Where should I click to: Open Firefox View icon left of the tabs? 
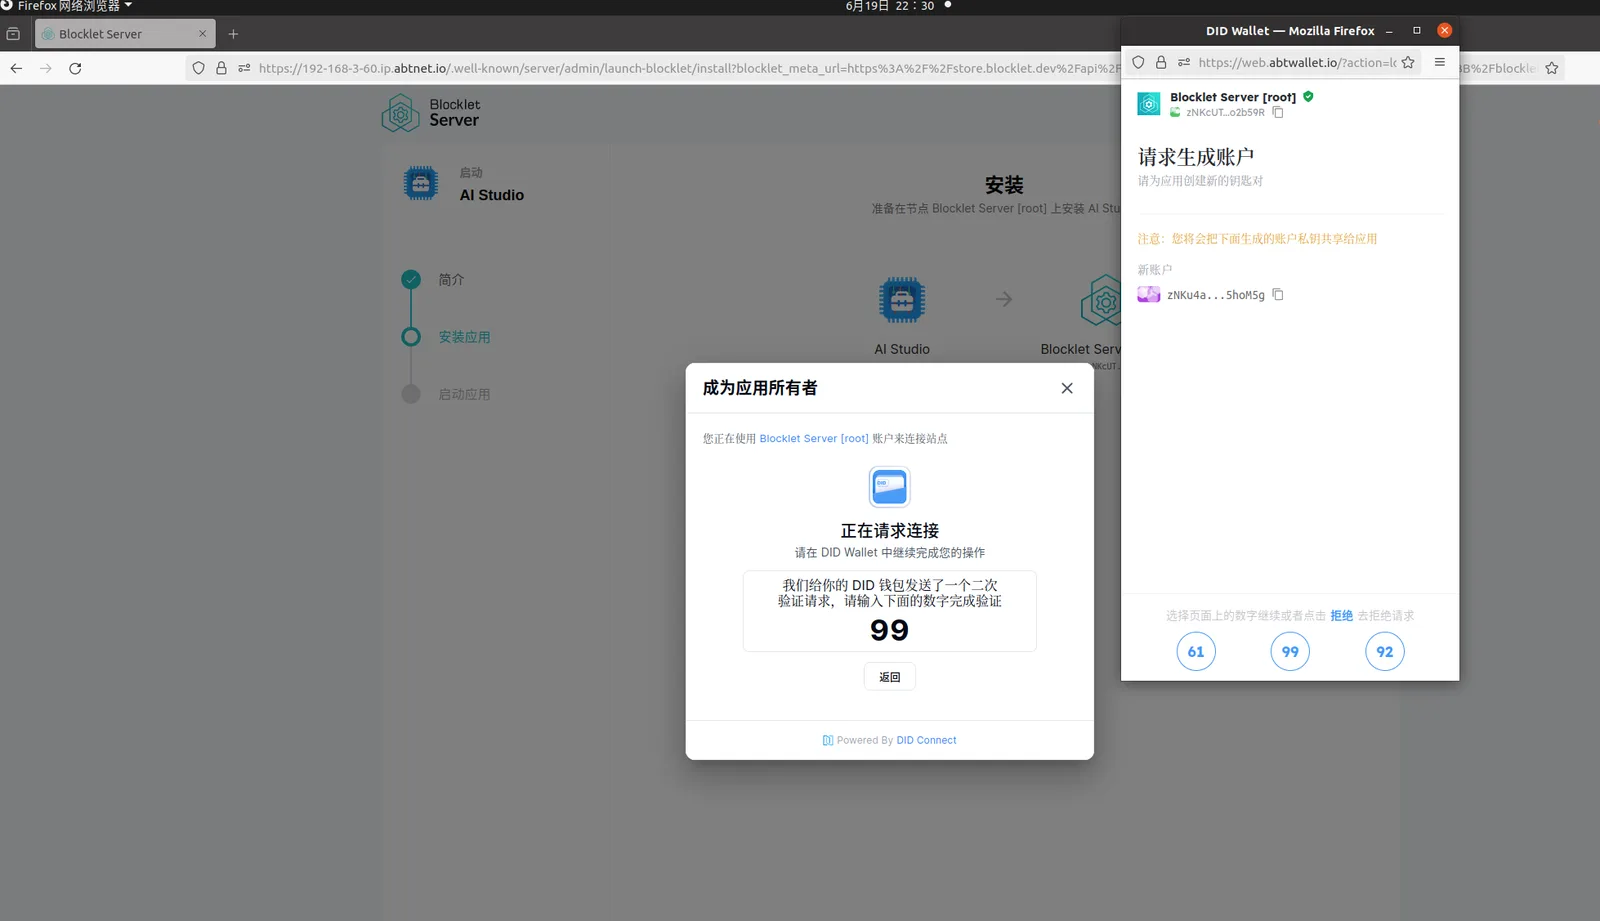[x=13, y=34]
